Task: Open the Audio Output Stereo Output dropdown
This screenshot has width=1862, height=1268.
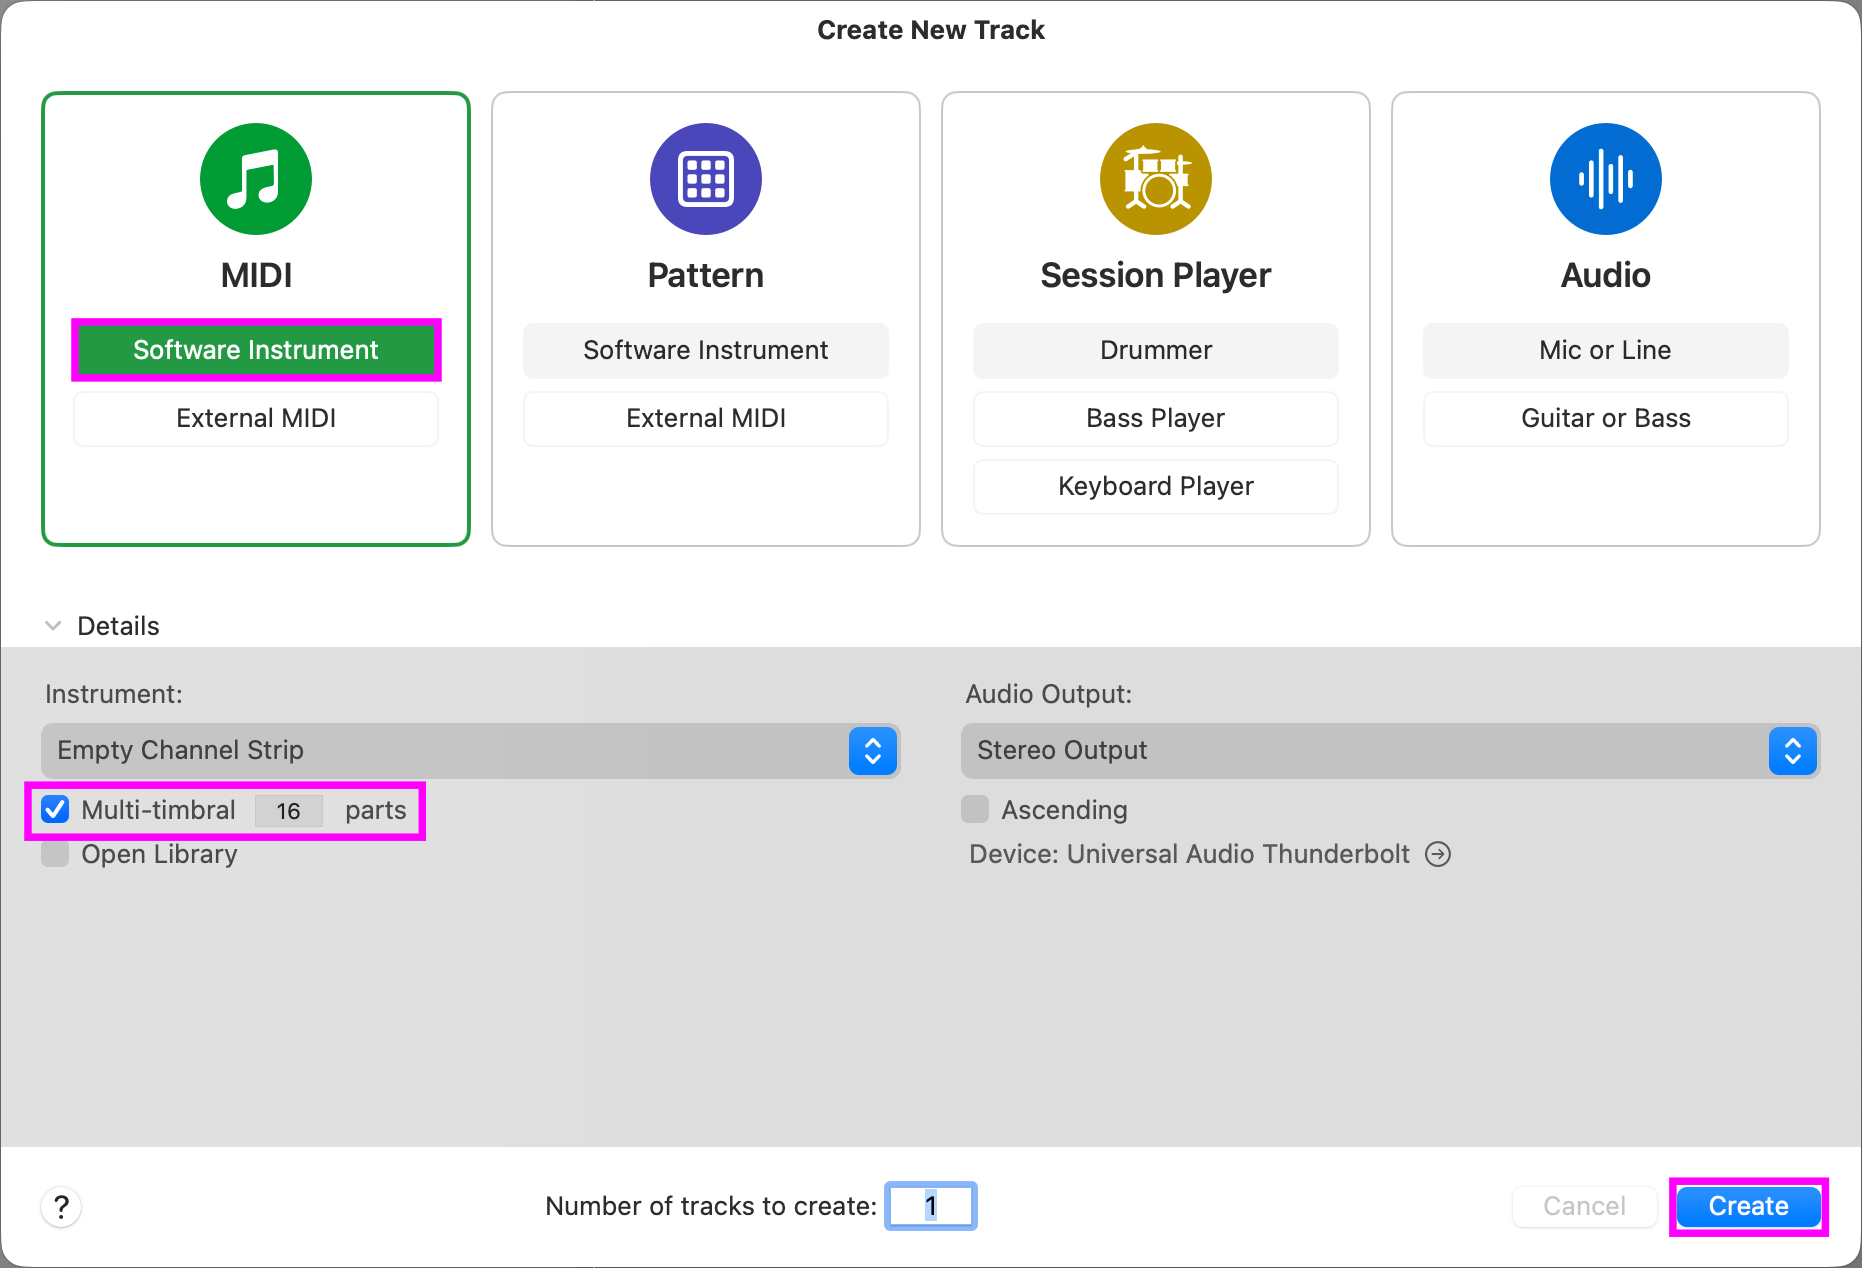Action: coord(1390,751)
